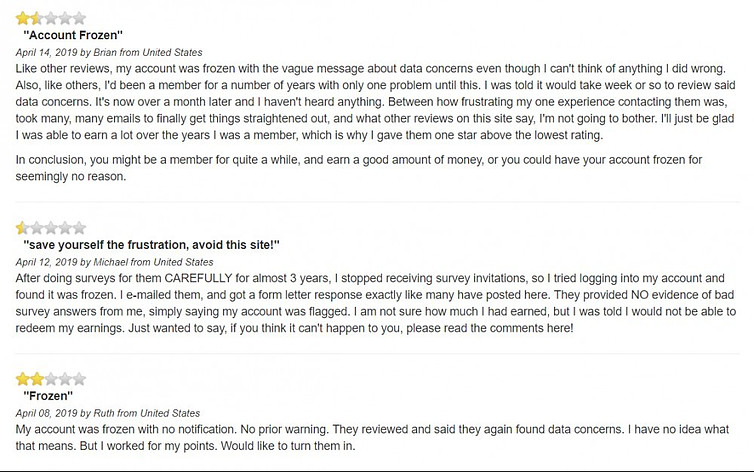Click the star rating on Michael's review
Viewport: 754px width, 472px height.
point(51,228)
